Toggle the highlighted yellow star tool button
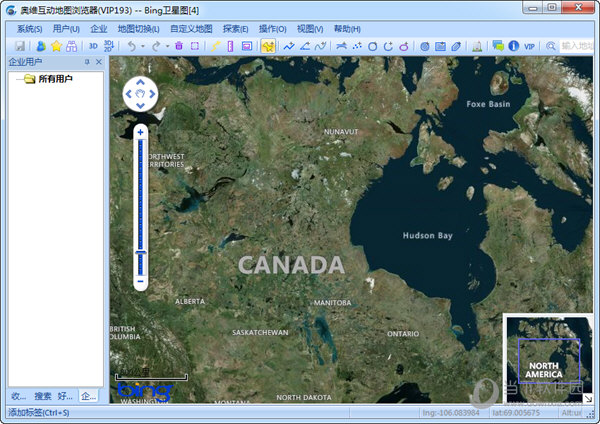The height and width of the screenshot is (424, 600). pos(268,46)
